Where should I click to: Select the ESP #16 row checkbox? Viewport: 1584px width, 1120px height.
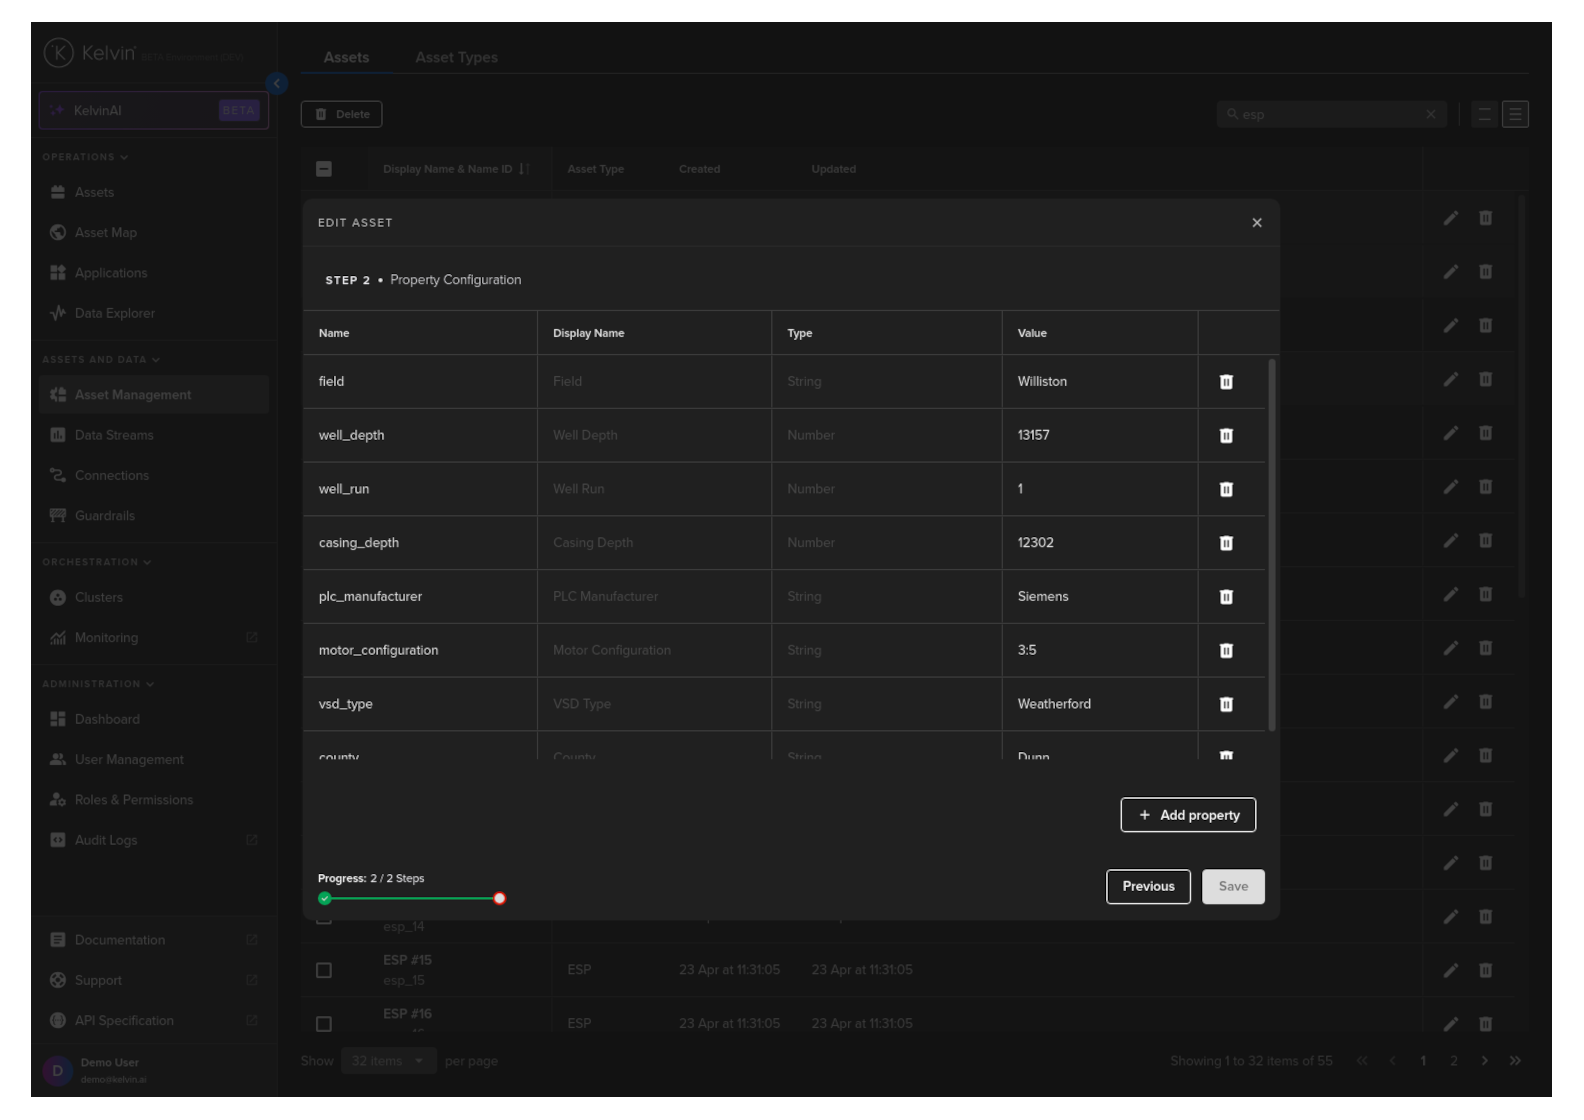tap(324, 1024)
